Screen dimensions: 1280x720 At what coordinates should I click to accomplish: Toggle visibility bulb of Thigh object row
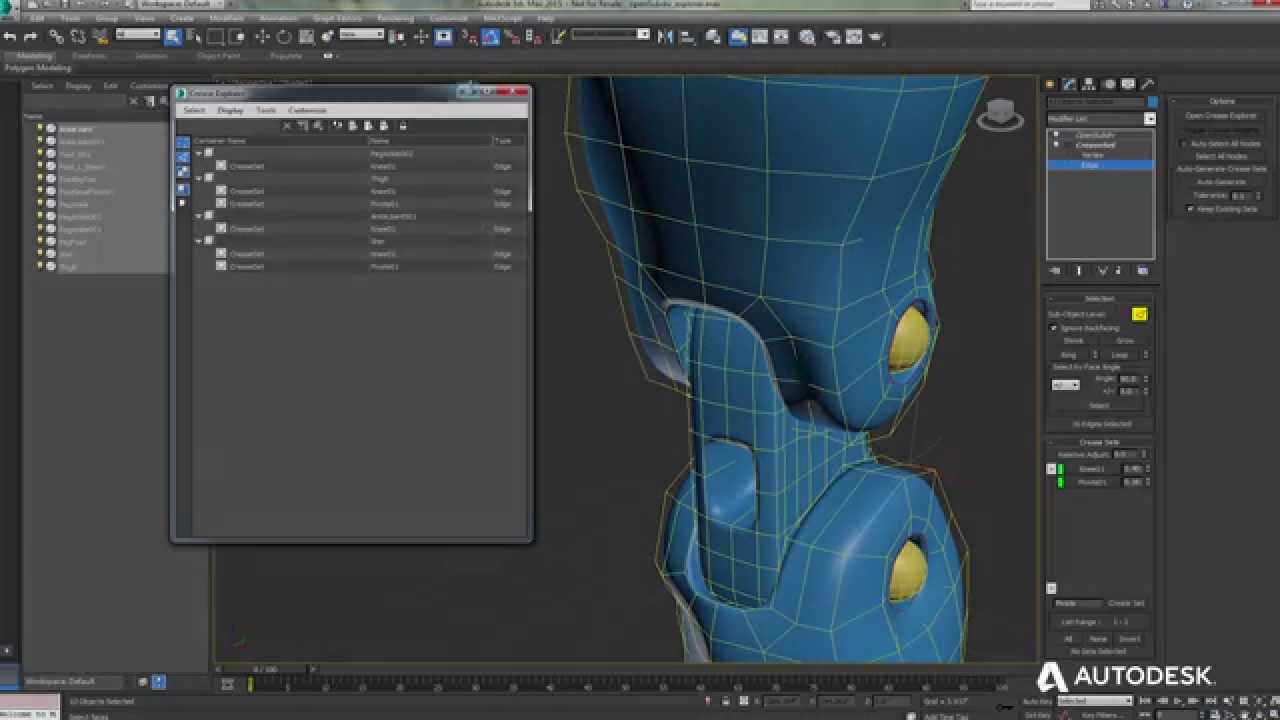(40, 267)
